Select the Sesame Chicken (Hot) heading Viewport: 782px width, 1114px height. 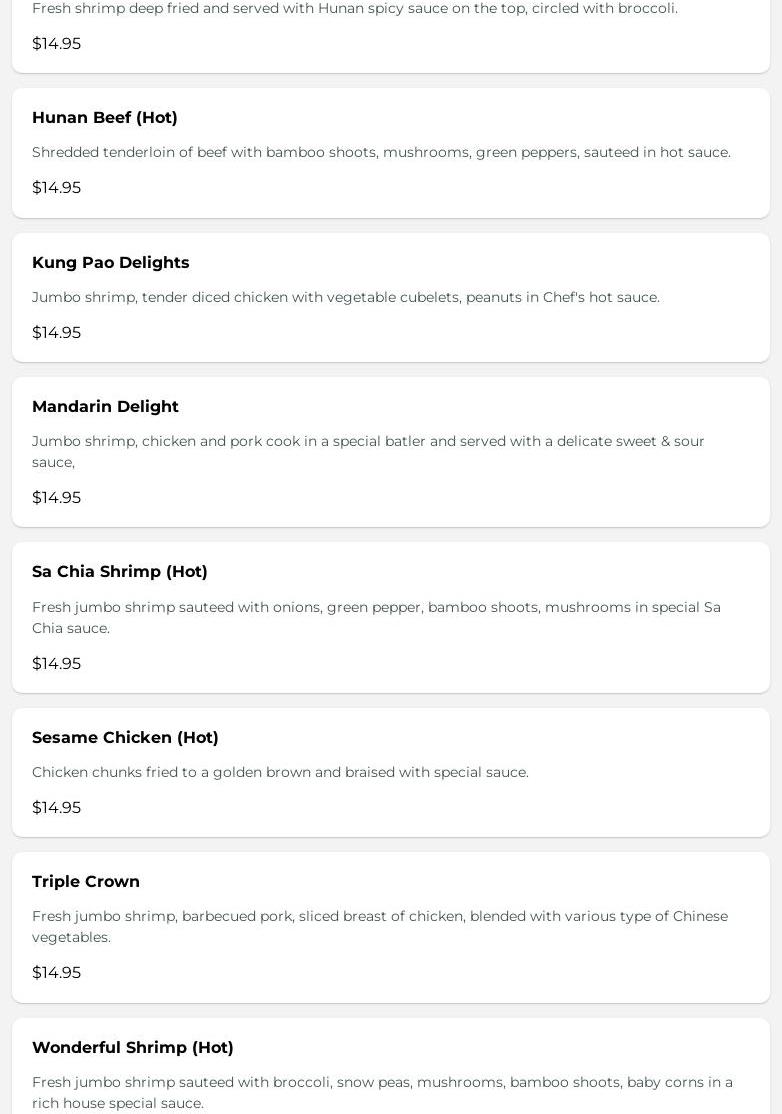[125, 737]
